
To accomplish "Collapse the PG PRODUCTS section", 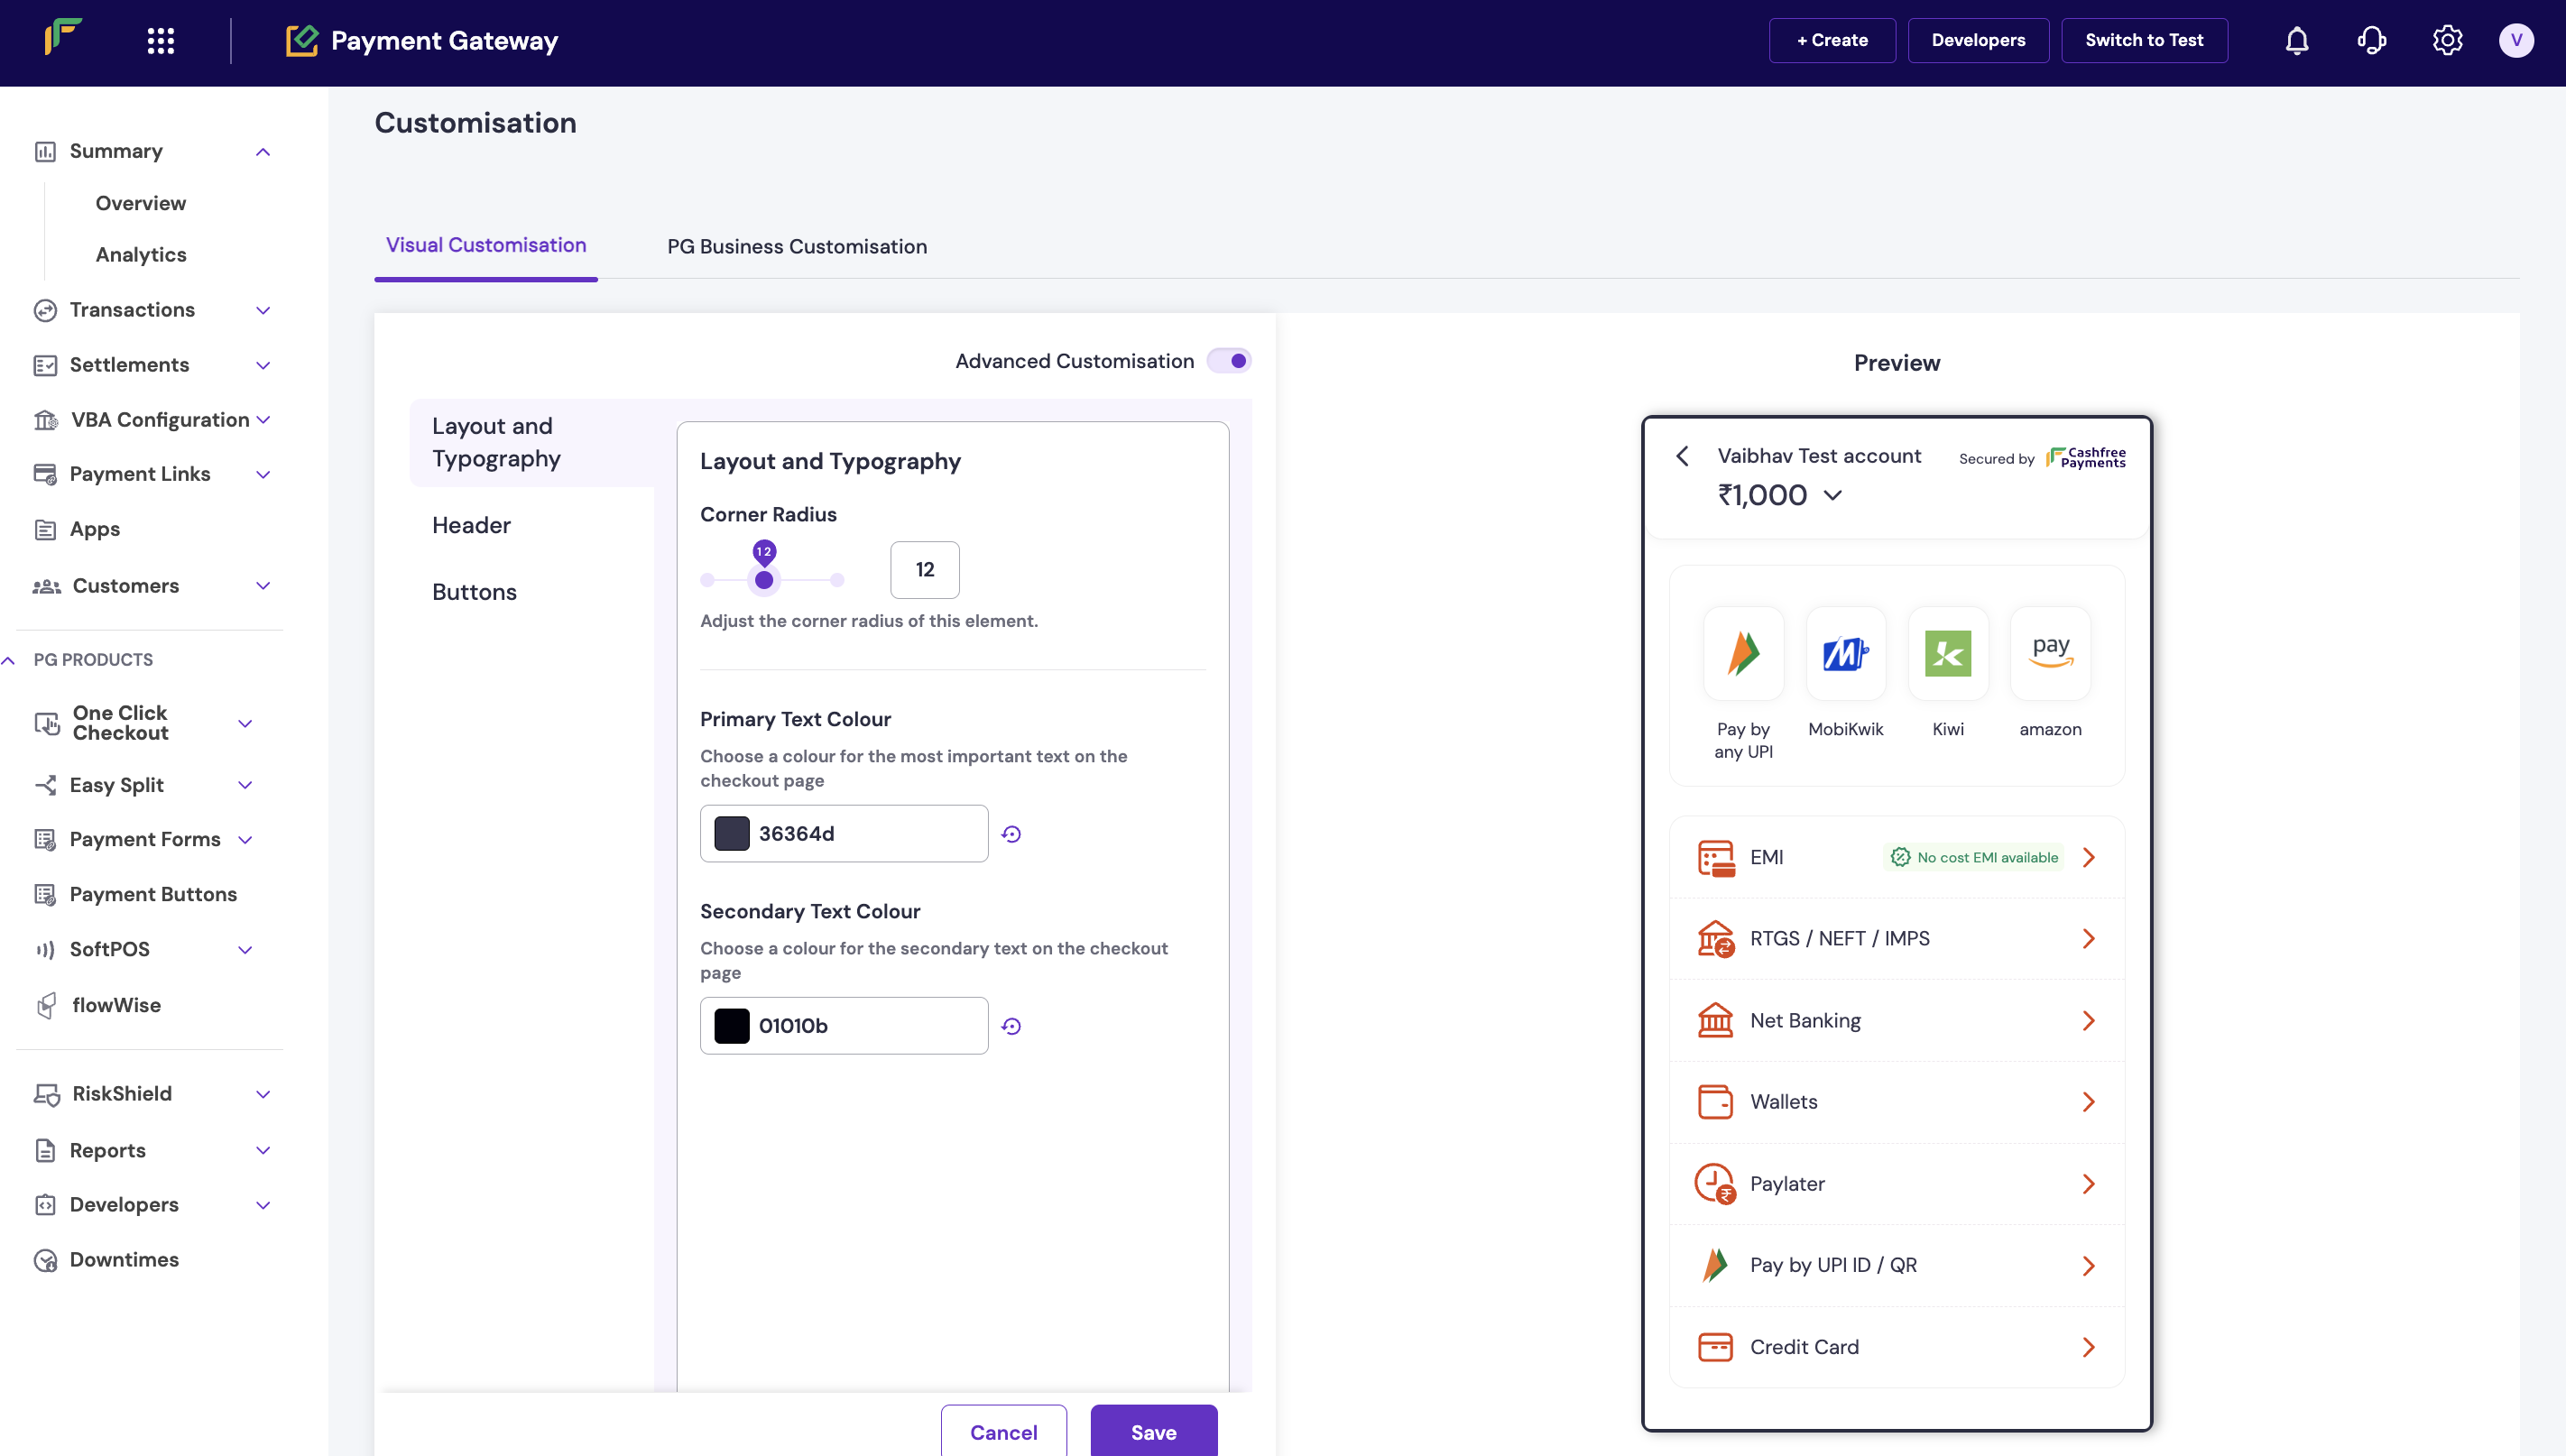I will pyautogui.click(x=9, y=660).
